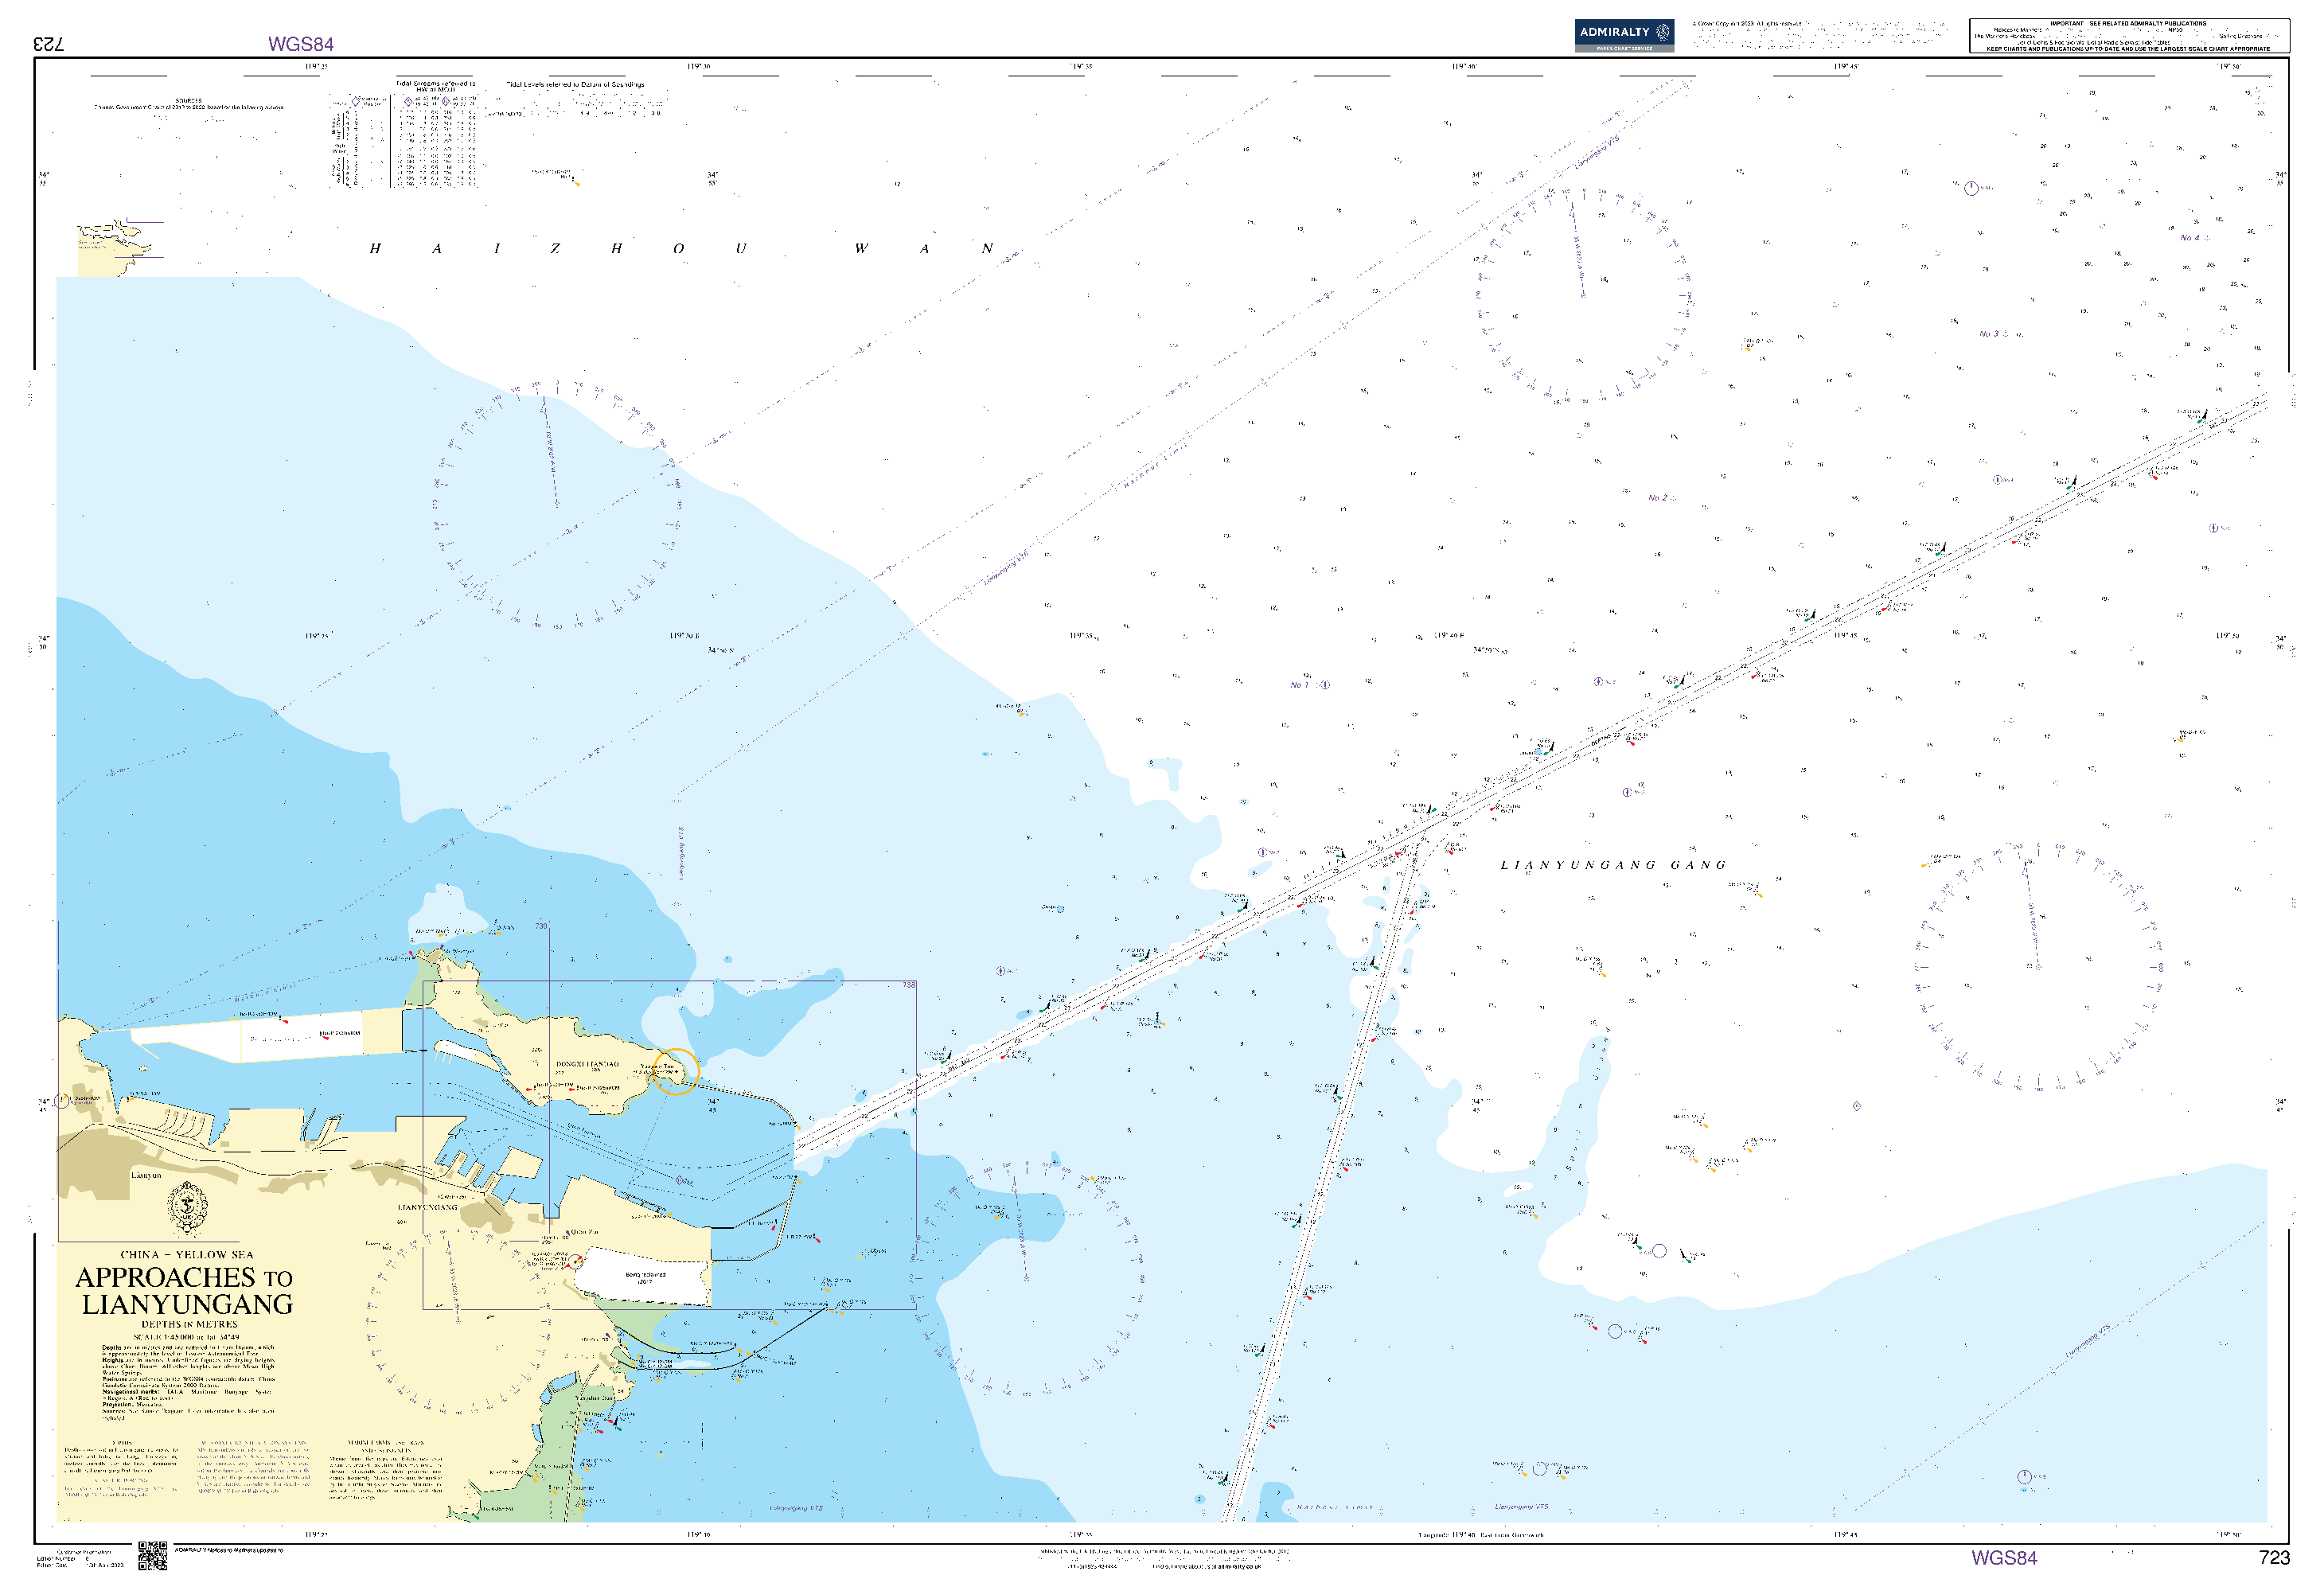Image resolution: width=2324 pixels, height=1579 pixels.
Task: Click the SOURCES heading at top left
Action: click(188, 100)
